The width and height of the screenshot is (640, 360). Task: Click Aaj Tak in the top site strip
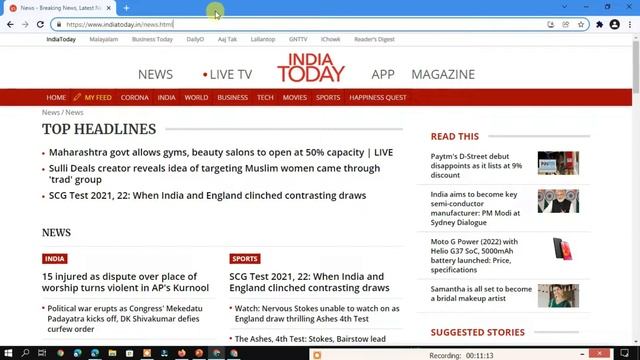(227, 39)
